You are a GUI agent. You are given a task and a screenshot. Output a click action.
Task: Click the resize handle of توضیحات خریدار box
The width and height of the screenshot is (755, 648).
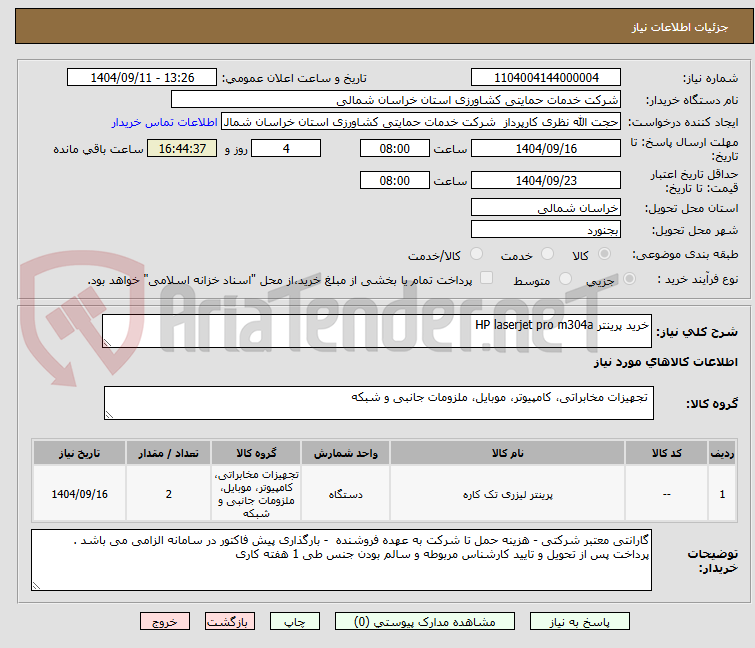(x=37, y=586)
